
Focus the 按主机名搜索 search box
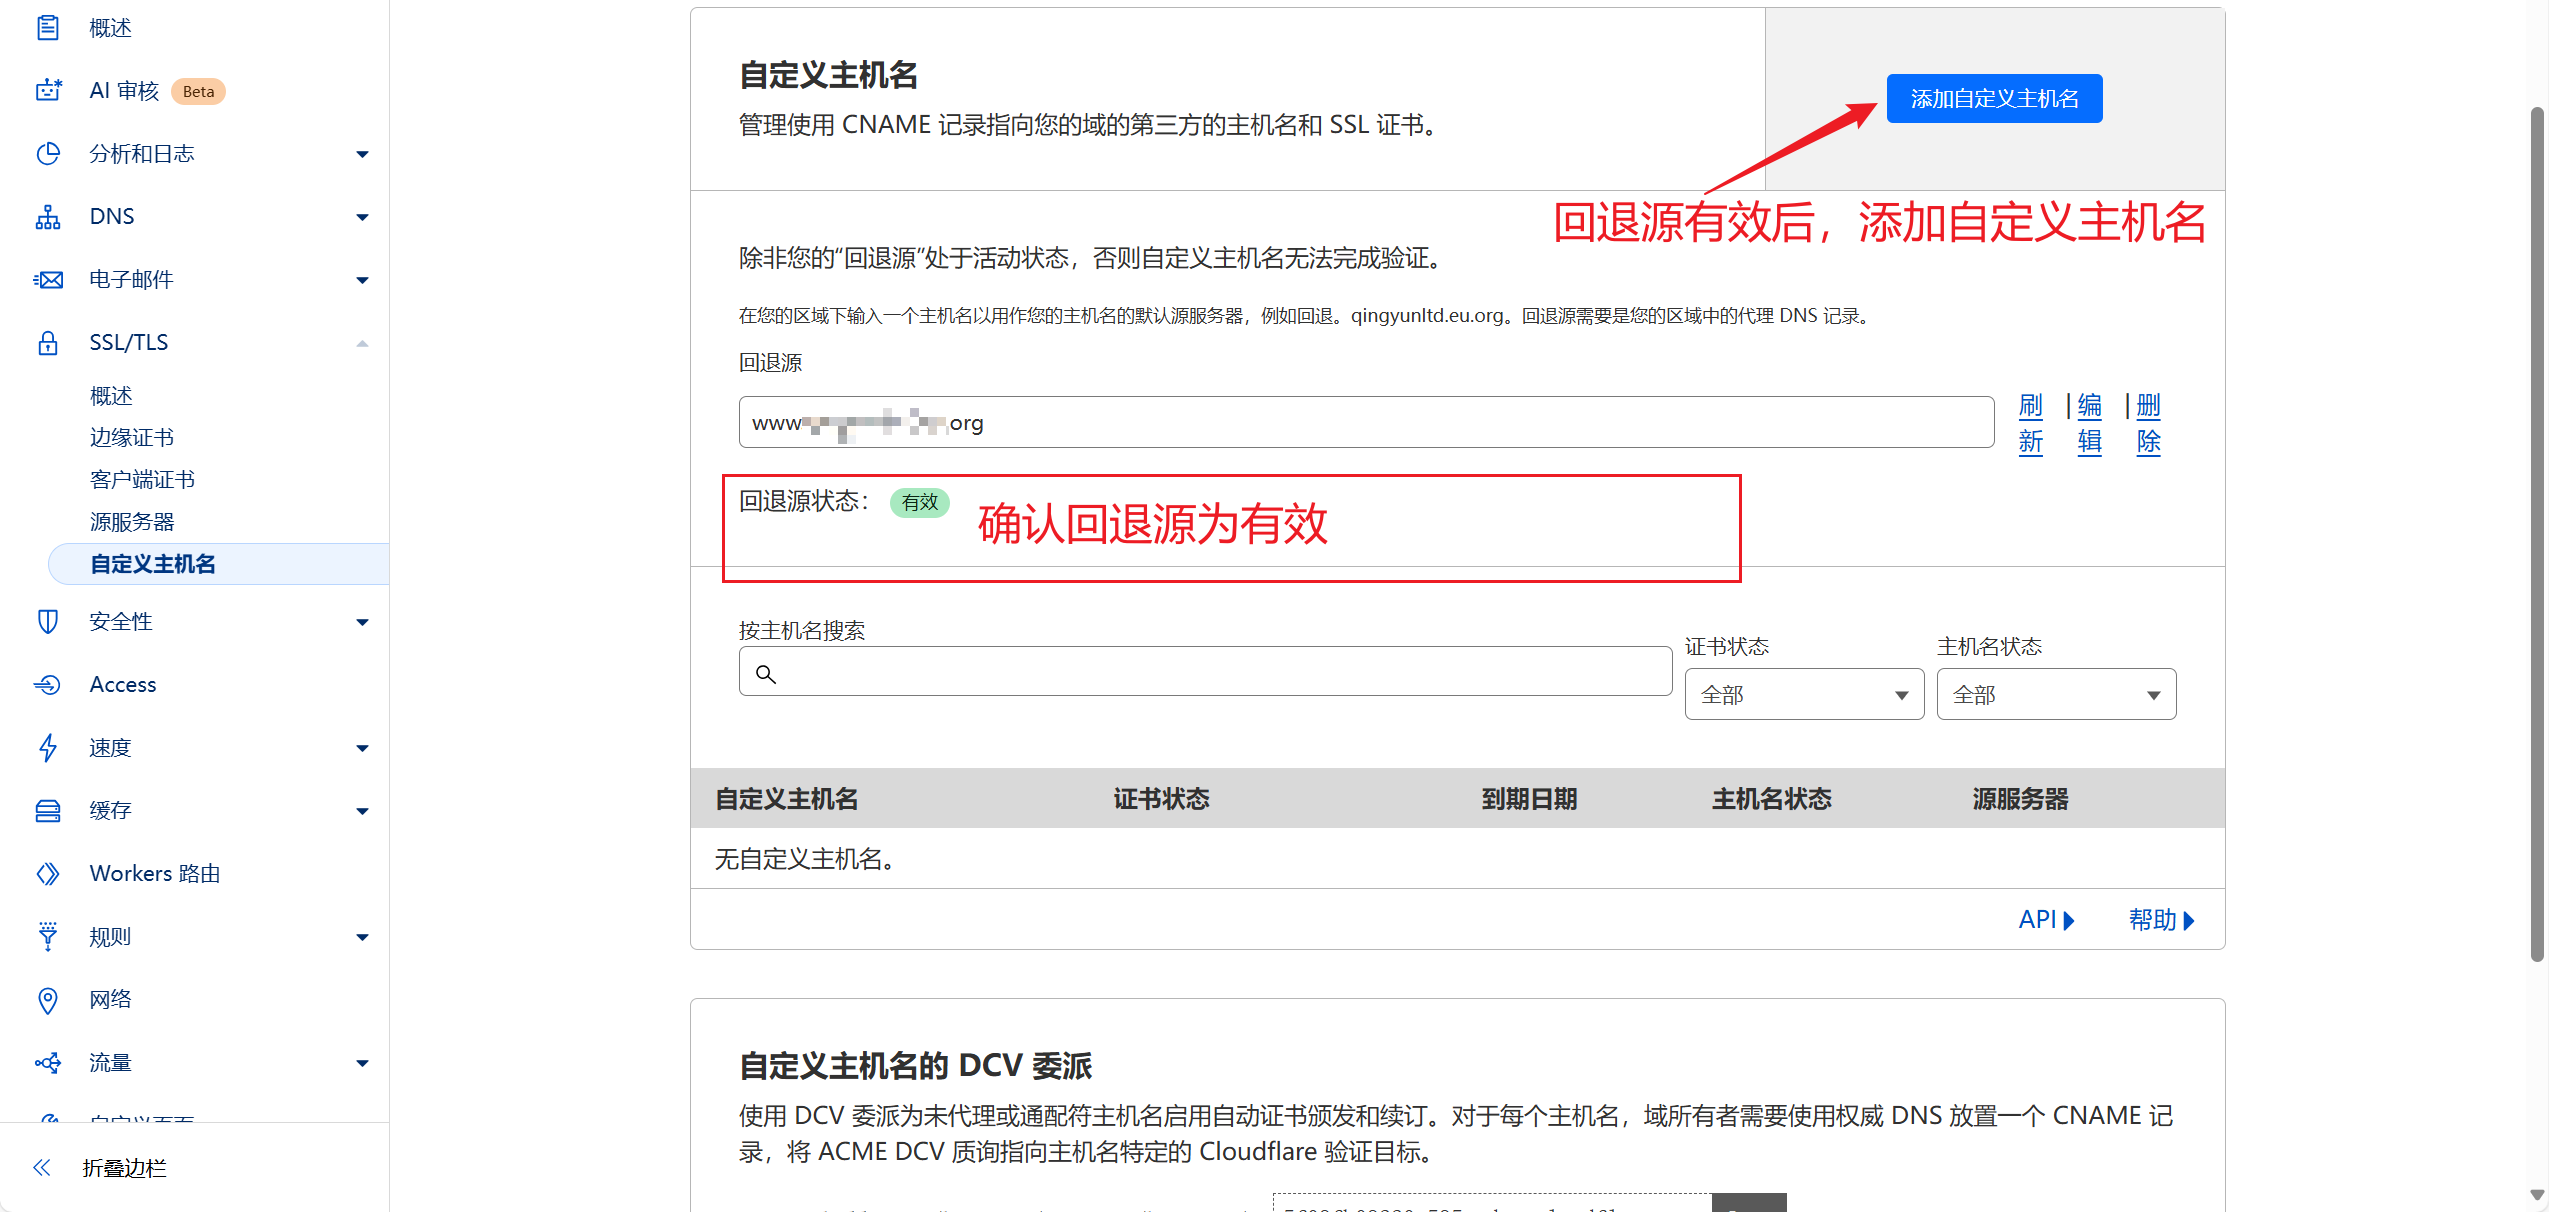coord(1205,671)
